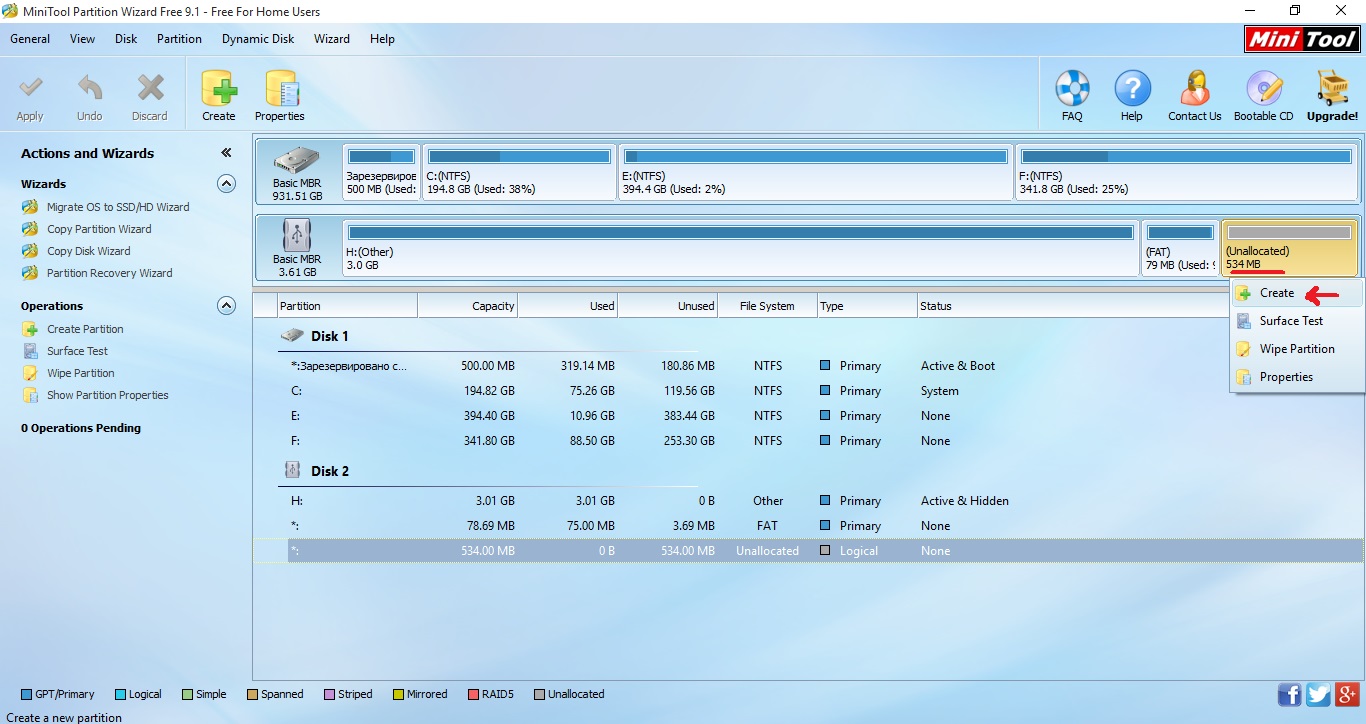
Task: Click the Contact Us icon
Action: [x=1194, y=92]
